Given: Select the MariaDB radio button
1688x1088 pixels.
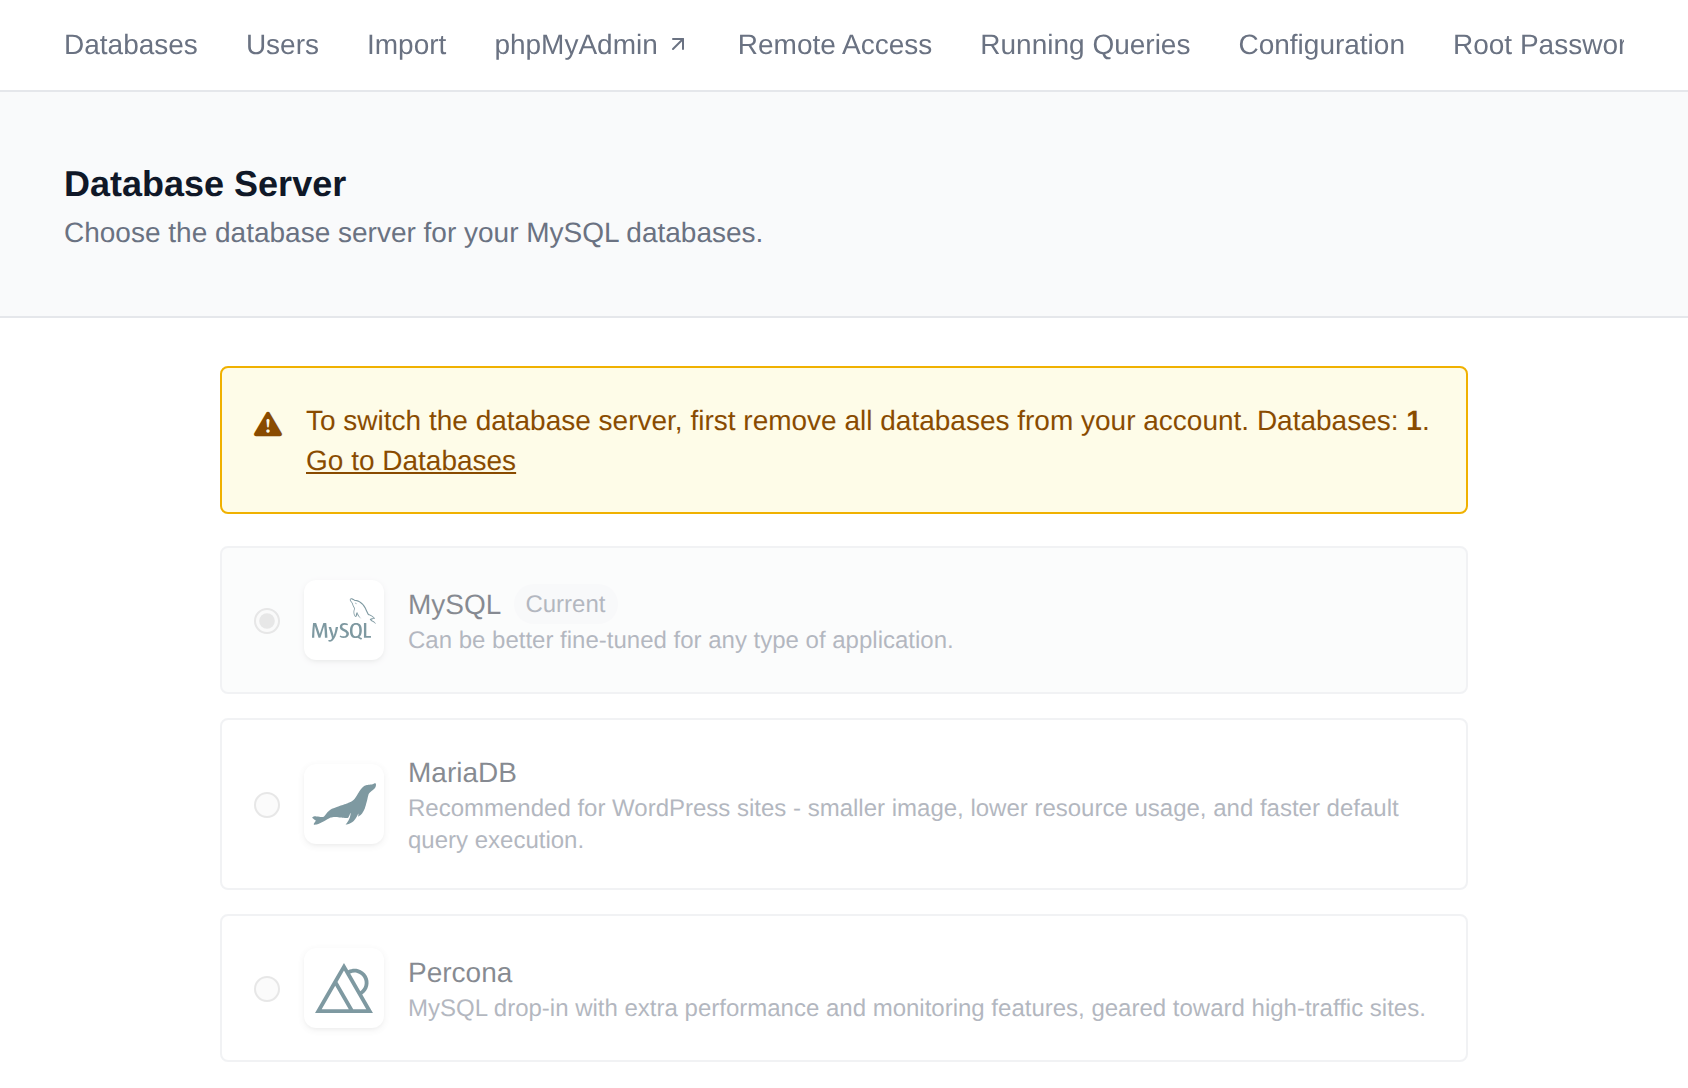Looking at the screenshot, I should [267, 805].
